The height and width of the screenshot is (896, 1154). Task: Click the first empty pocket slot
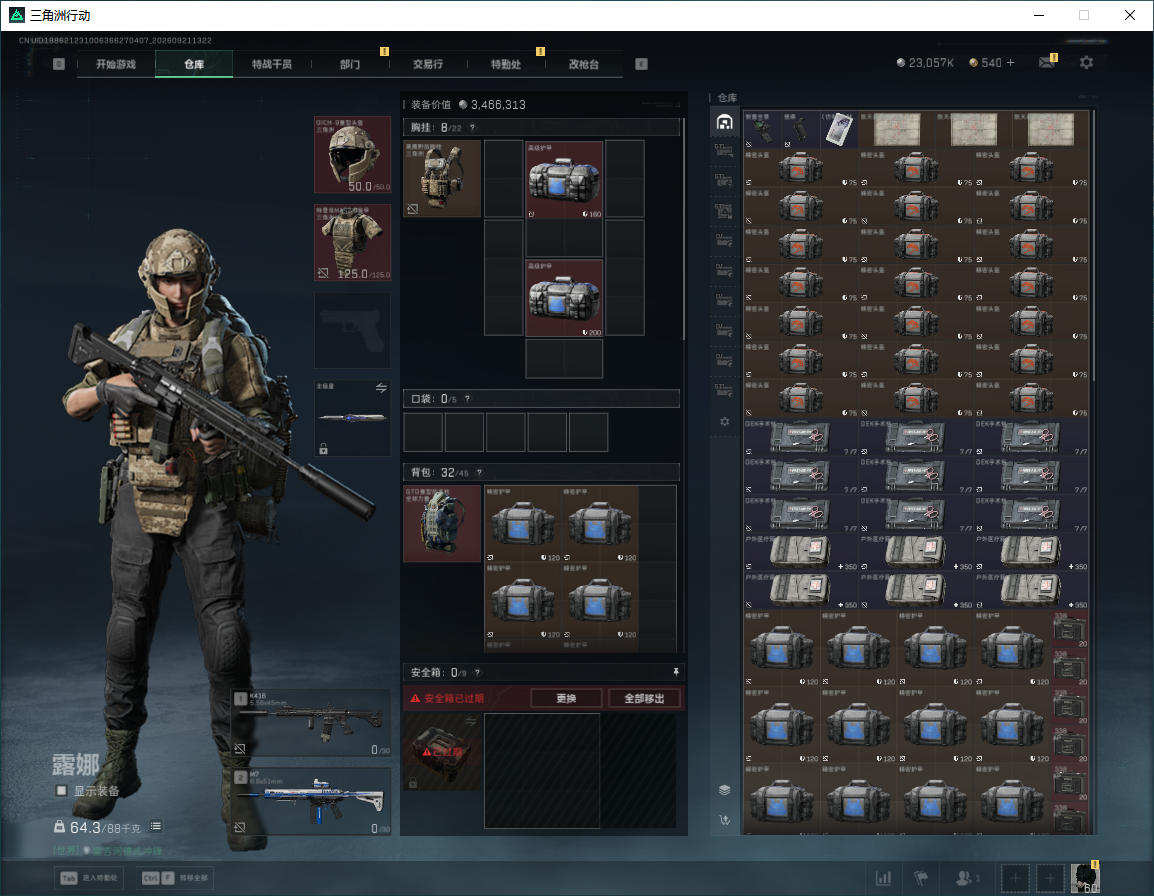coord(423,431)
